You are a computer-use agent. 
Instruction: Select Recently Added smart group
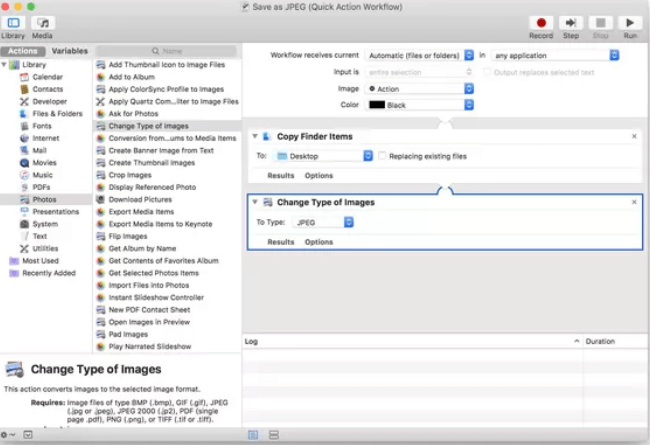[x=49, y=273]
